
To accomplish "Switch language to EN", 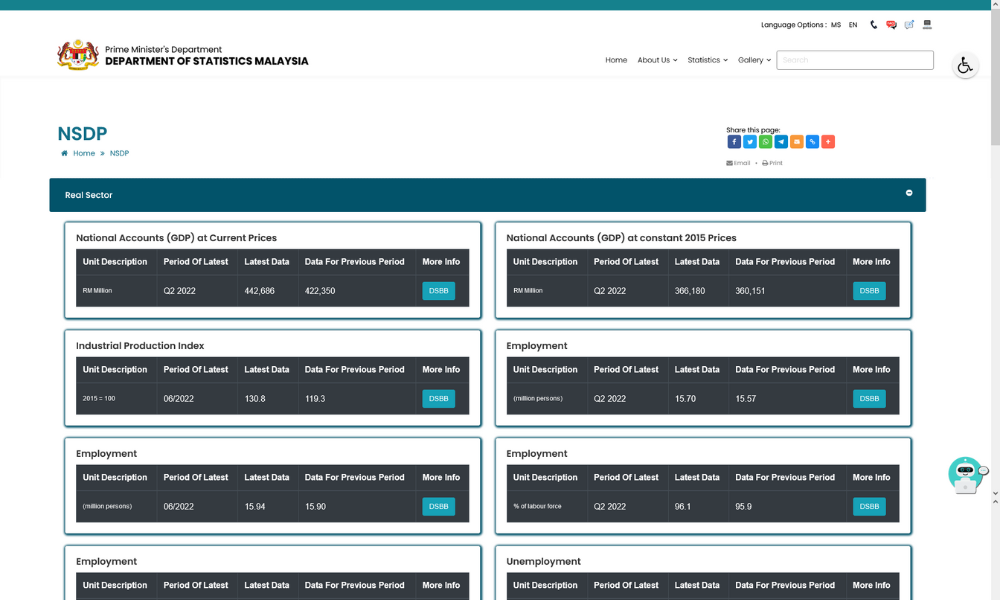I will 853,25.
